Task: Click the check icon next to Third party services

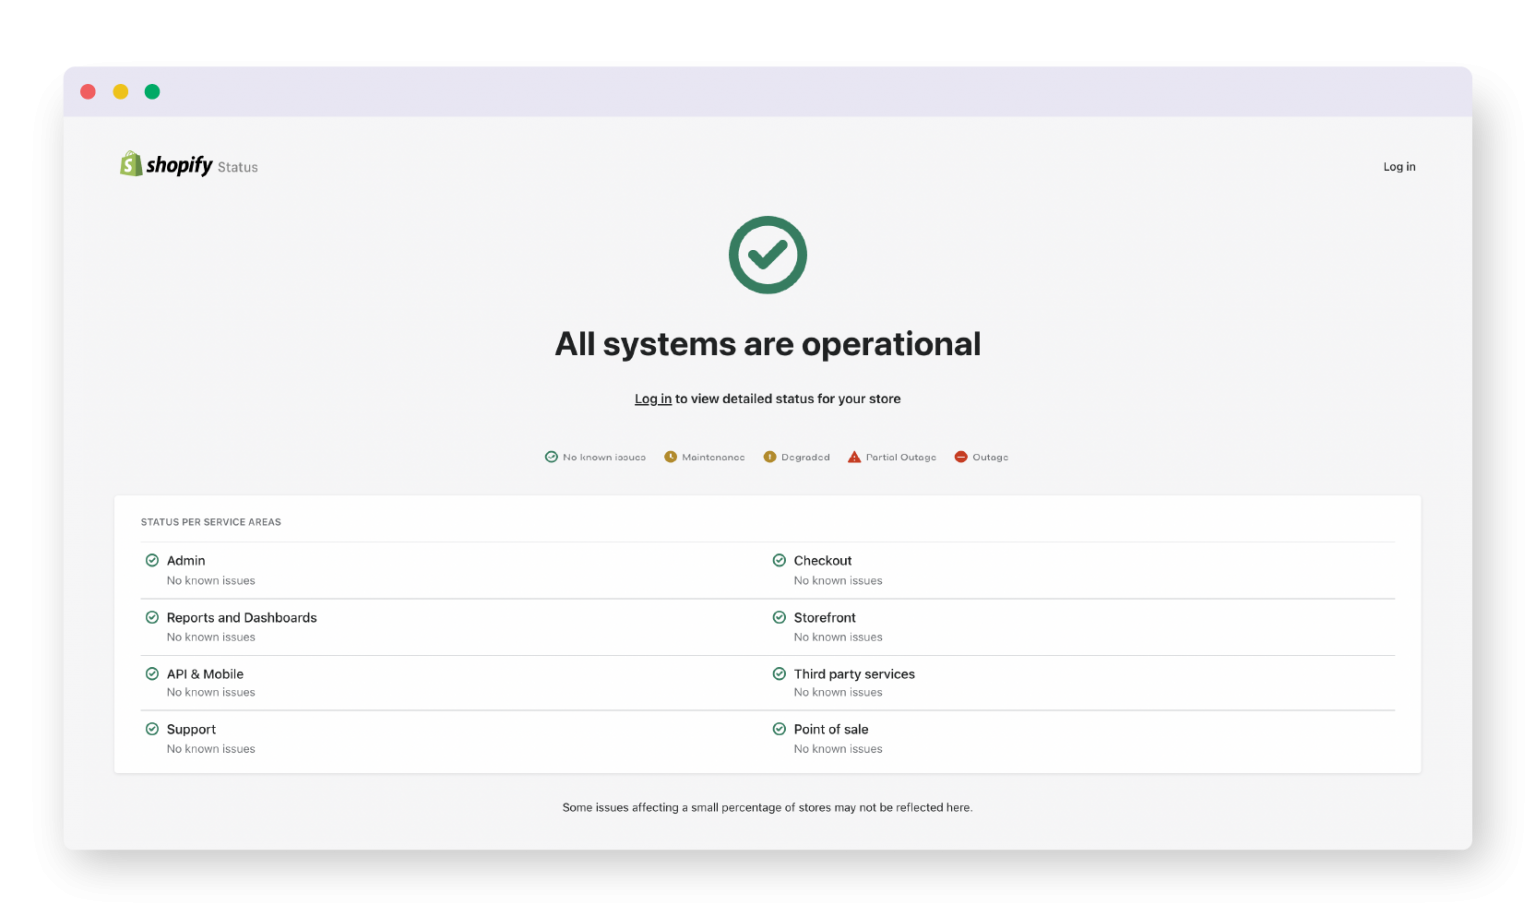Action: [779, 673]
